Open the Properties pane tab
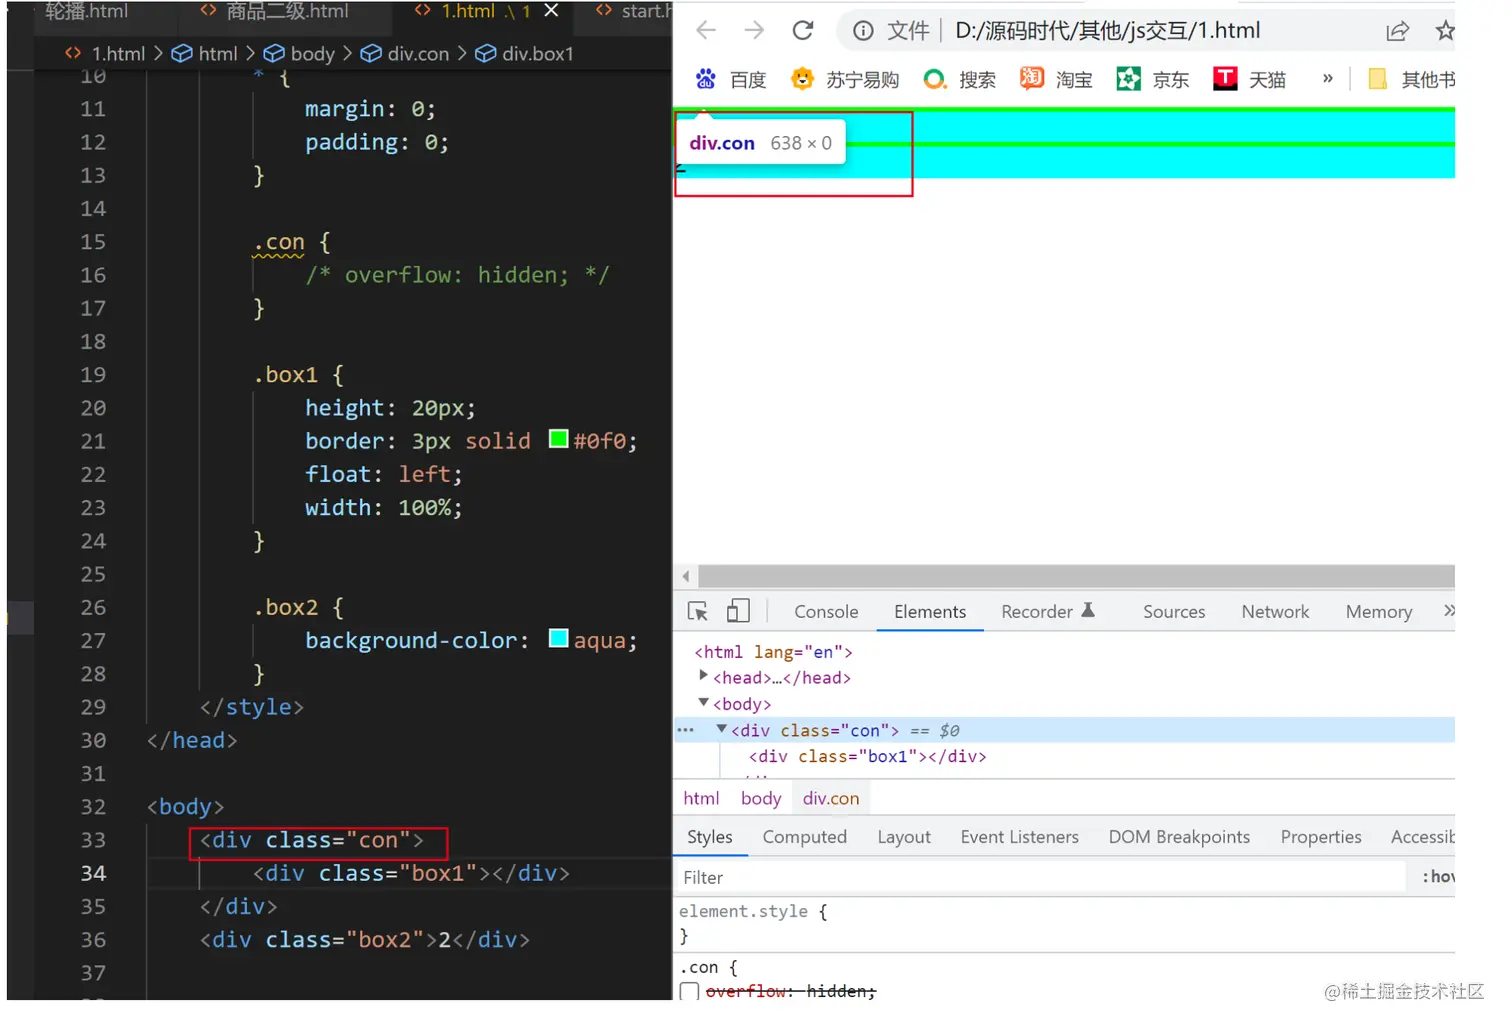This screenshot has width=1512, height=1029. pyautogui.click(x=1321, y=837)
